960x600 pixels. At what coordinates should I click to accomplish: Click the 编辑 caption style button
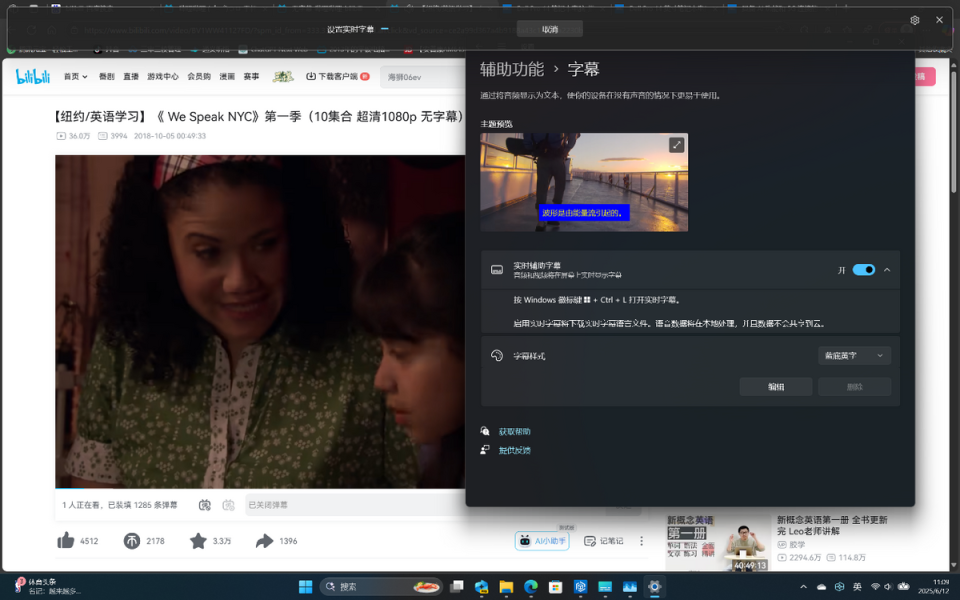pos(776,387)
